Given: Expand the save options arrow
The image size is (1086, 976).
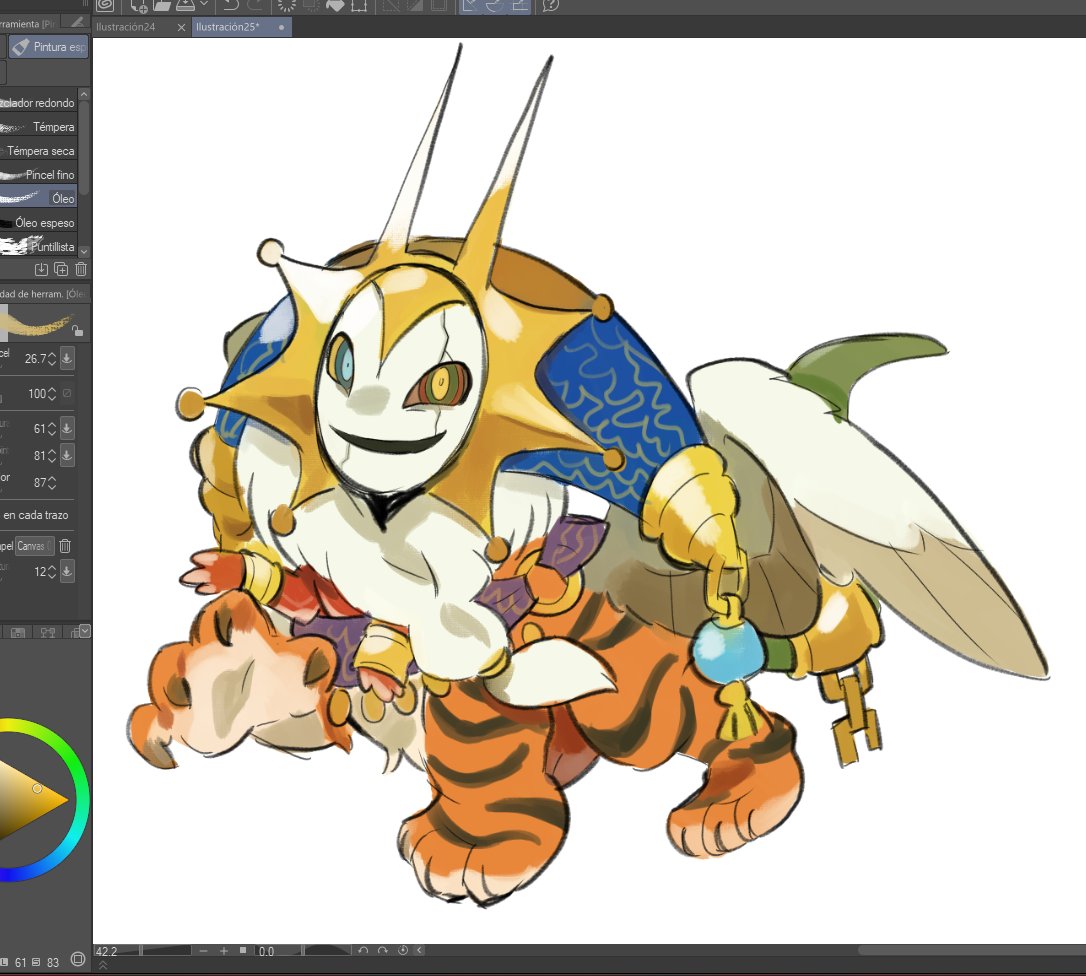Looking at the screenshot, I should pyautogui.click(x=204, y=4).
